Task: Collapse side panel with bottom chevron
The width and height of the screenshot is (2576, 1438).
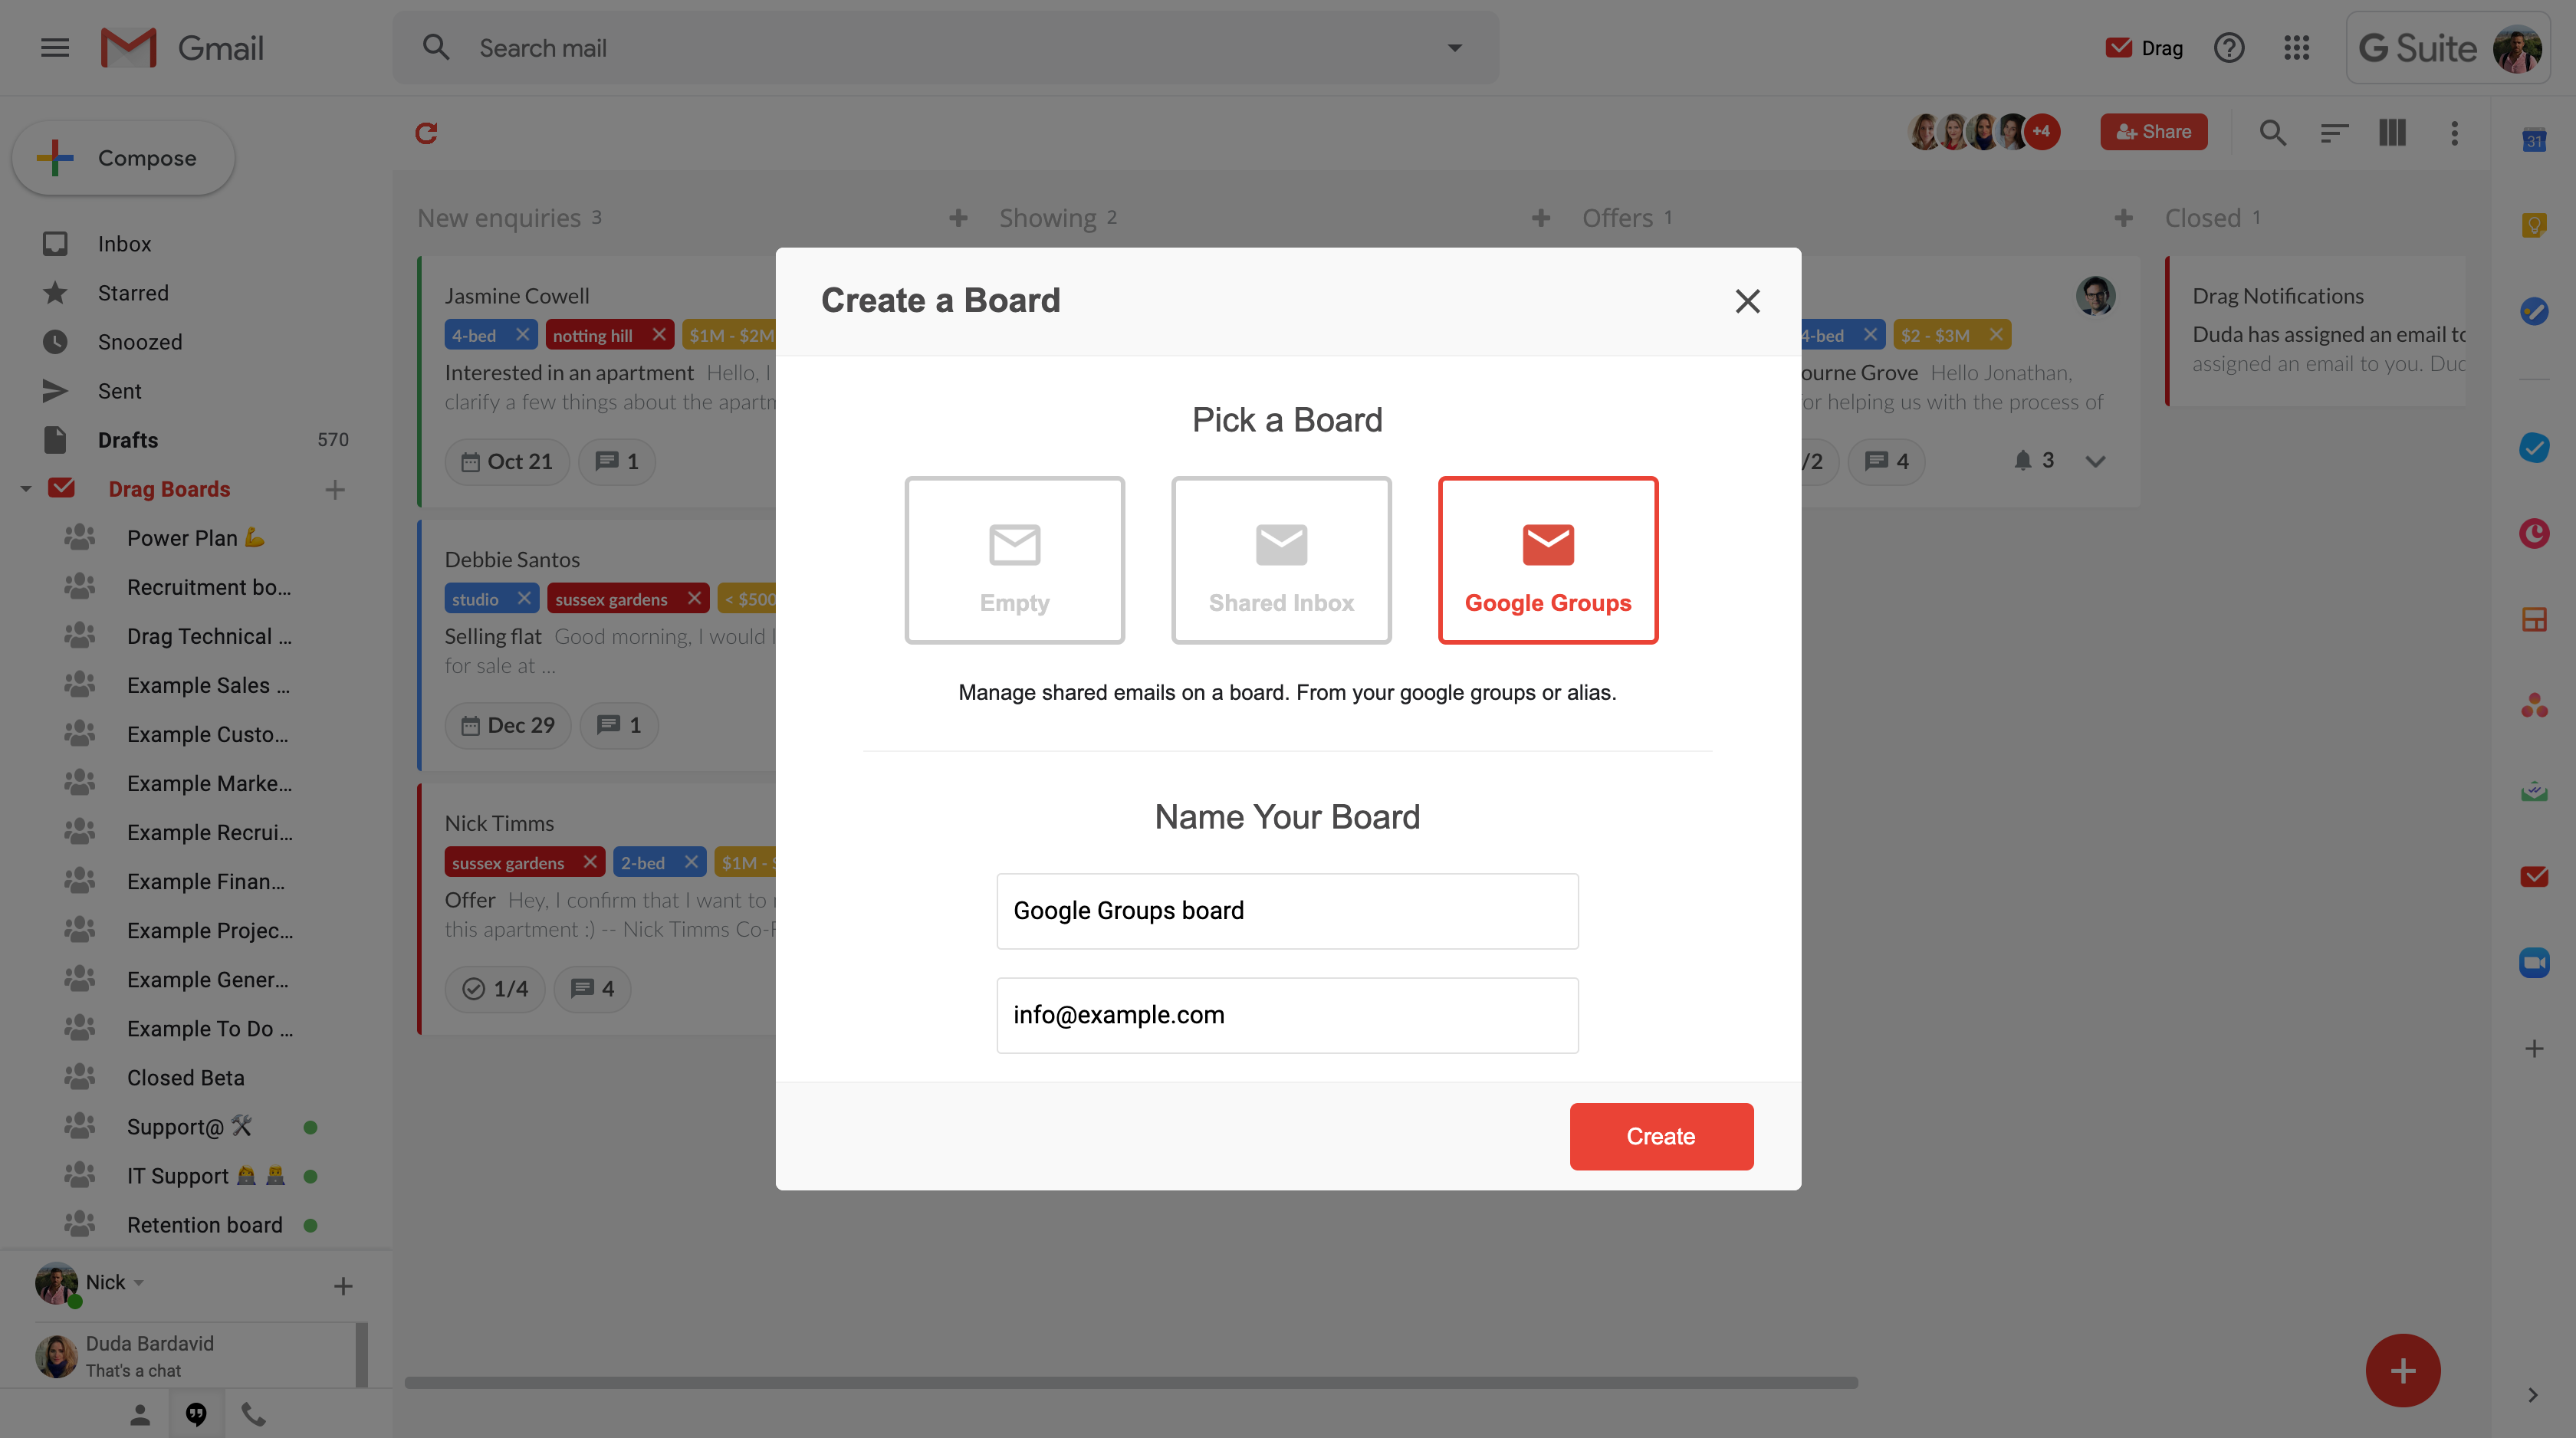Action: tap(2533, 1395)
